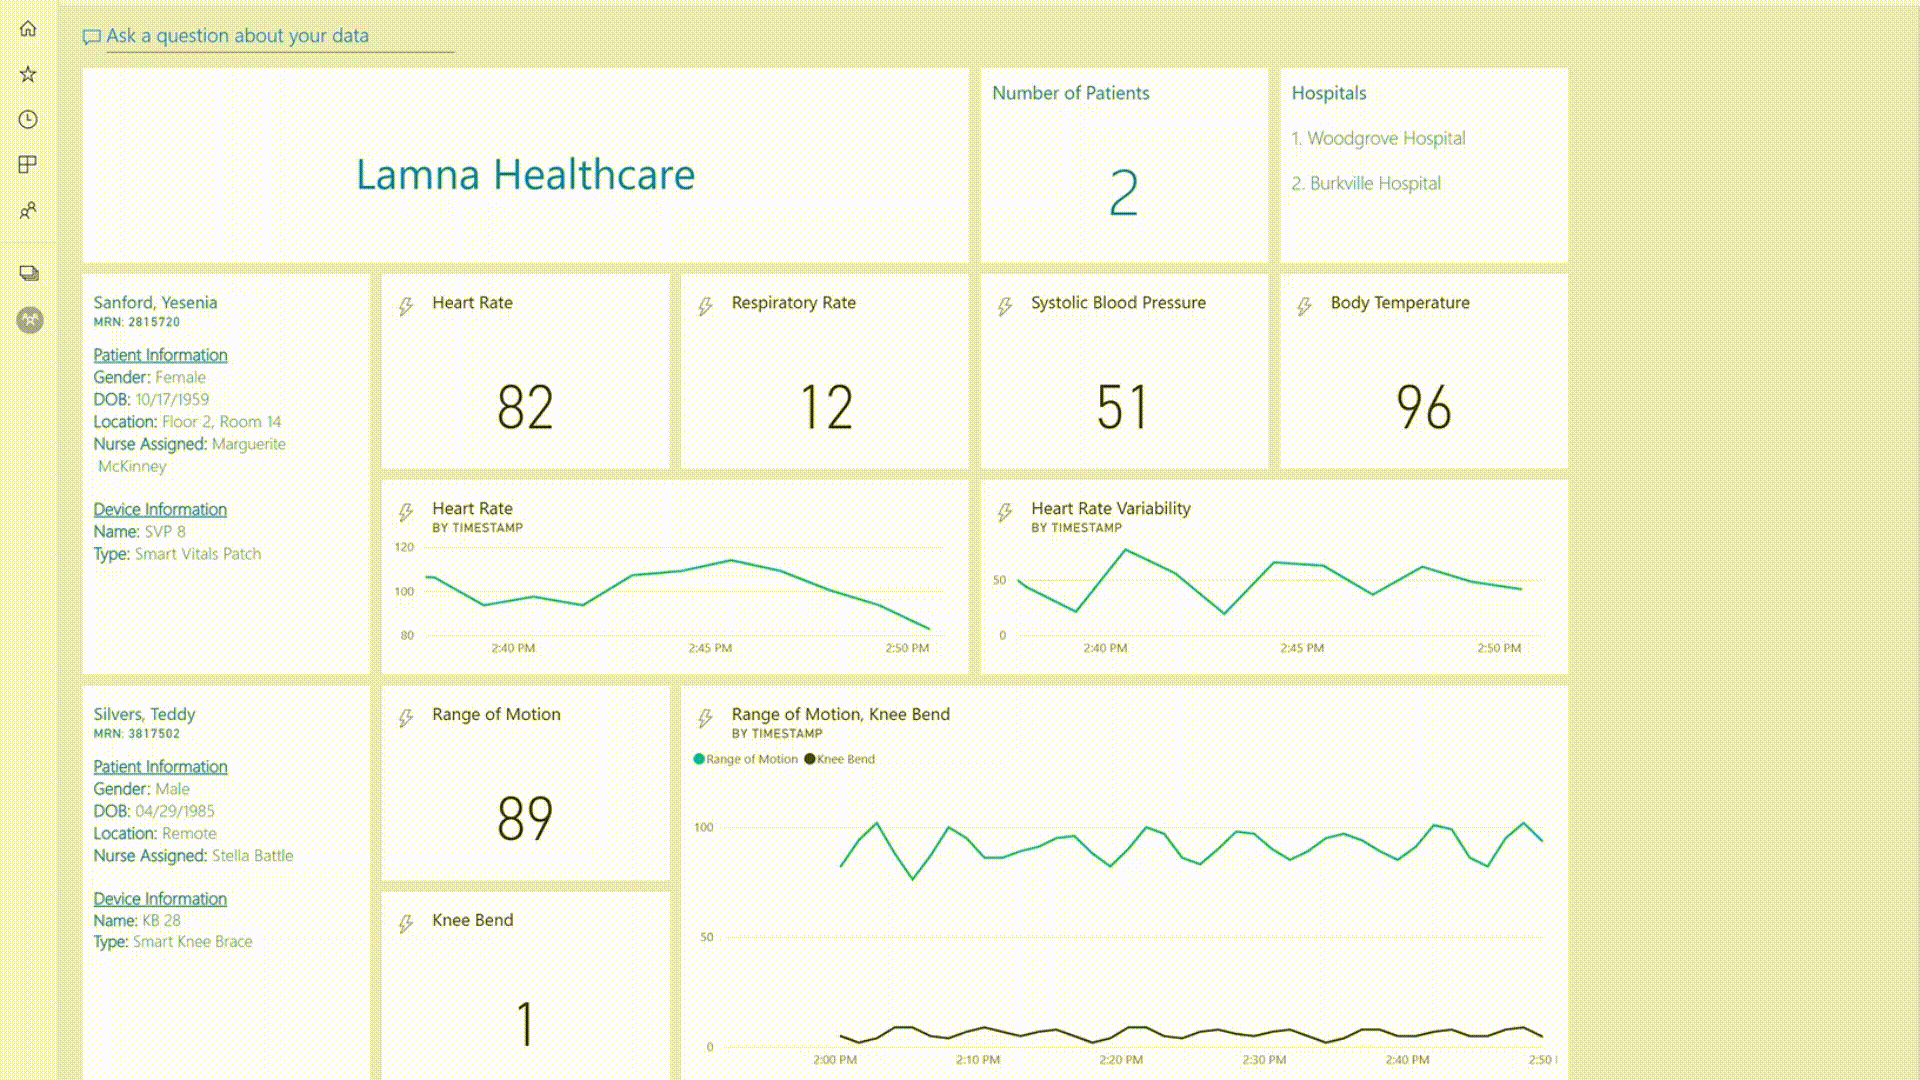Click Knee Bend value 1
Image resolution: width=1920 pixels, height=1080 pixels.
pos(525,1025)
